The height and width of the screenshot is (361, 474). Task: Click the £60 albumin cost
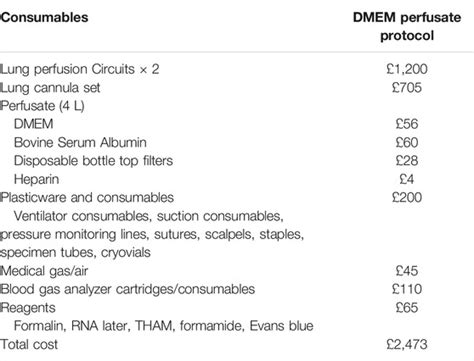coord(407,142)
